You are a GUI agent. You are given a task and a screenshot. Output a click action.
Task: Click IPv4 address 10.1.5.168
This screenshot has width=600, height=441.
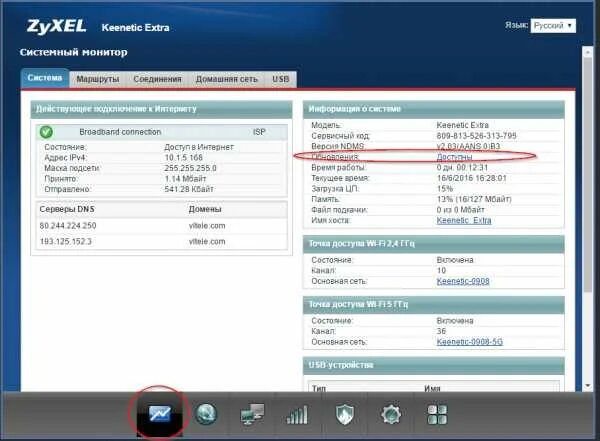click(x=184, y=158)
